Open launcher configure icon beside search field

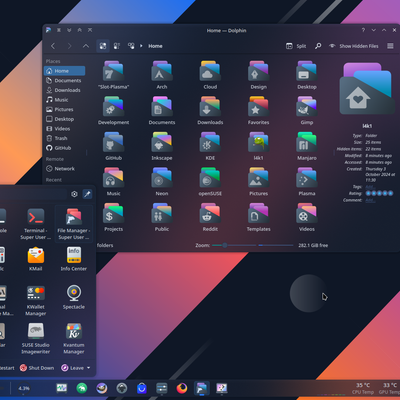(74, 194)
